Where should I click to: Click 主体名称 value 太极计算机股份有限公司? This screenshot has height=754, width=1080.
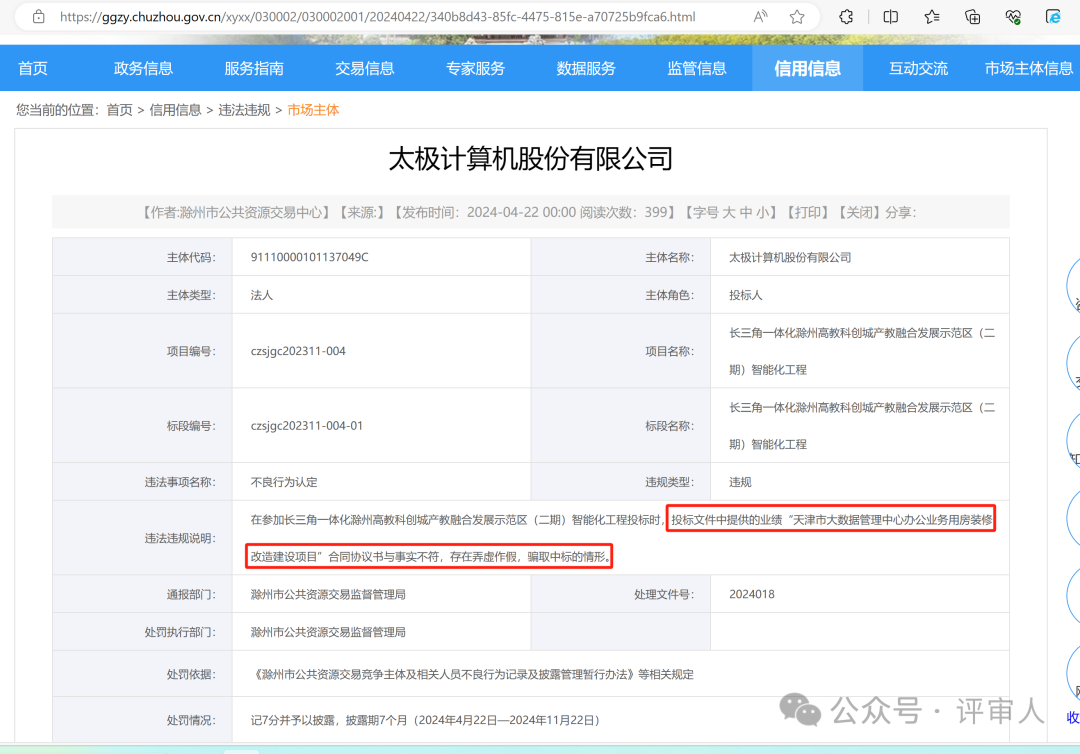(790, 257)
